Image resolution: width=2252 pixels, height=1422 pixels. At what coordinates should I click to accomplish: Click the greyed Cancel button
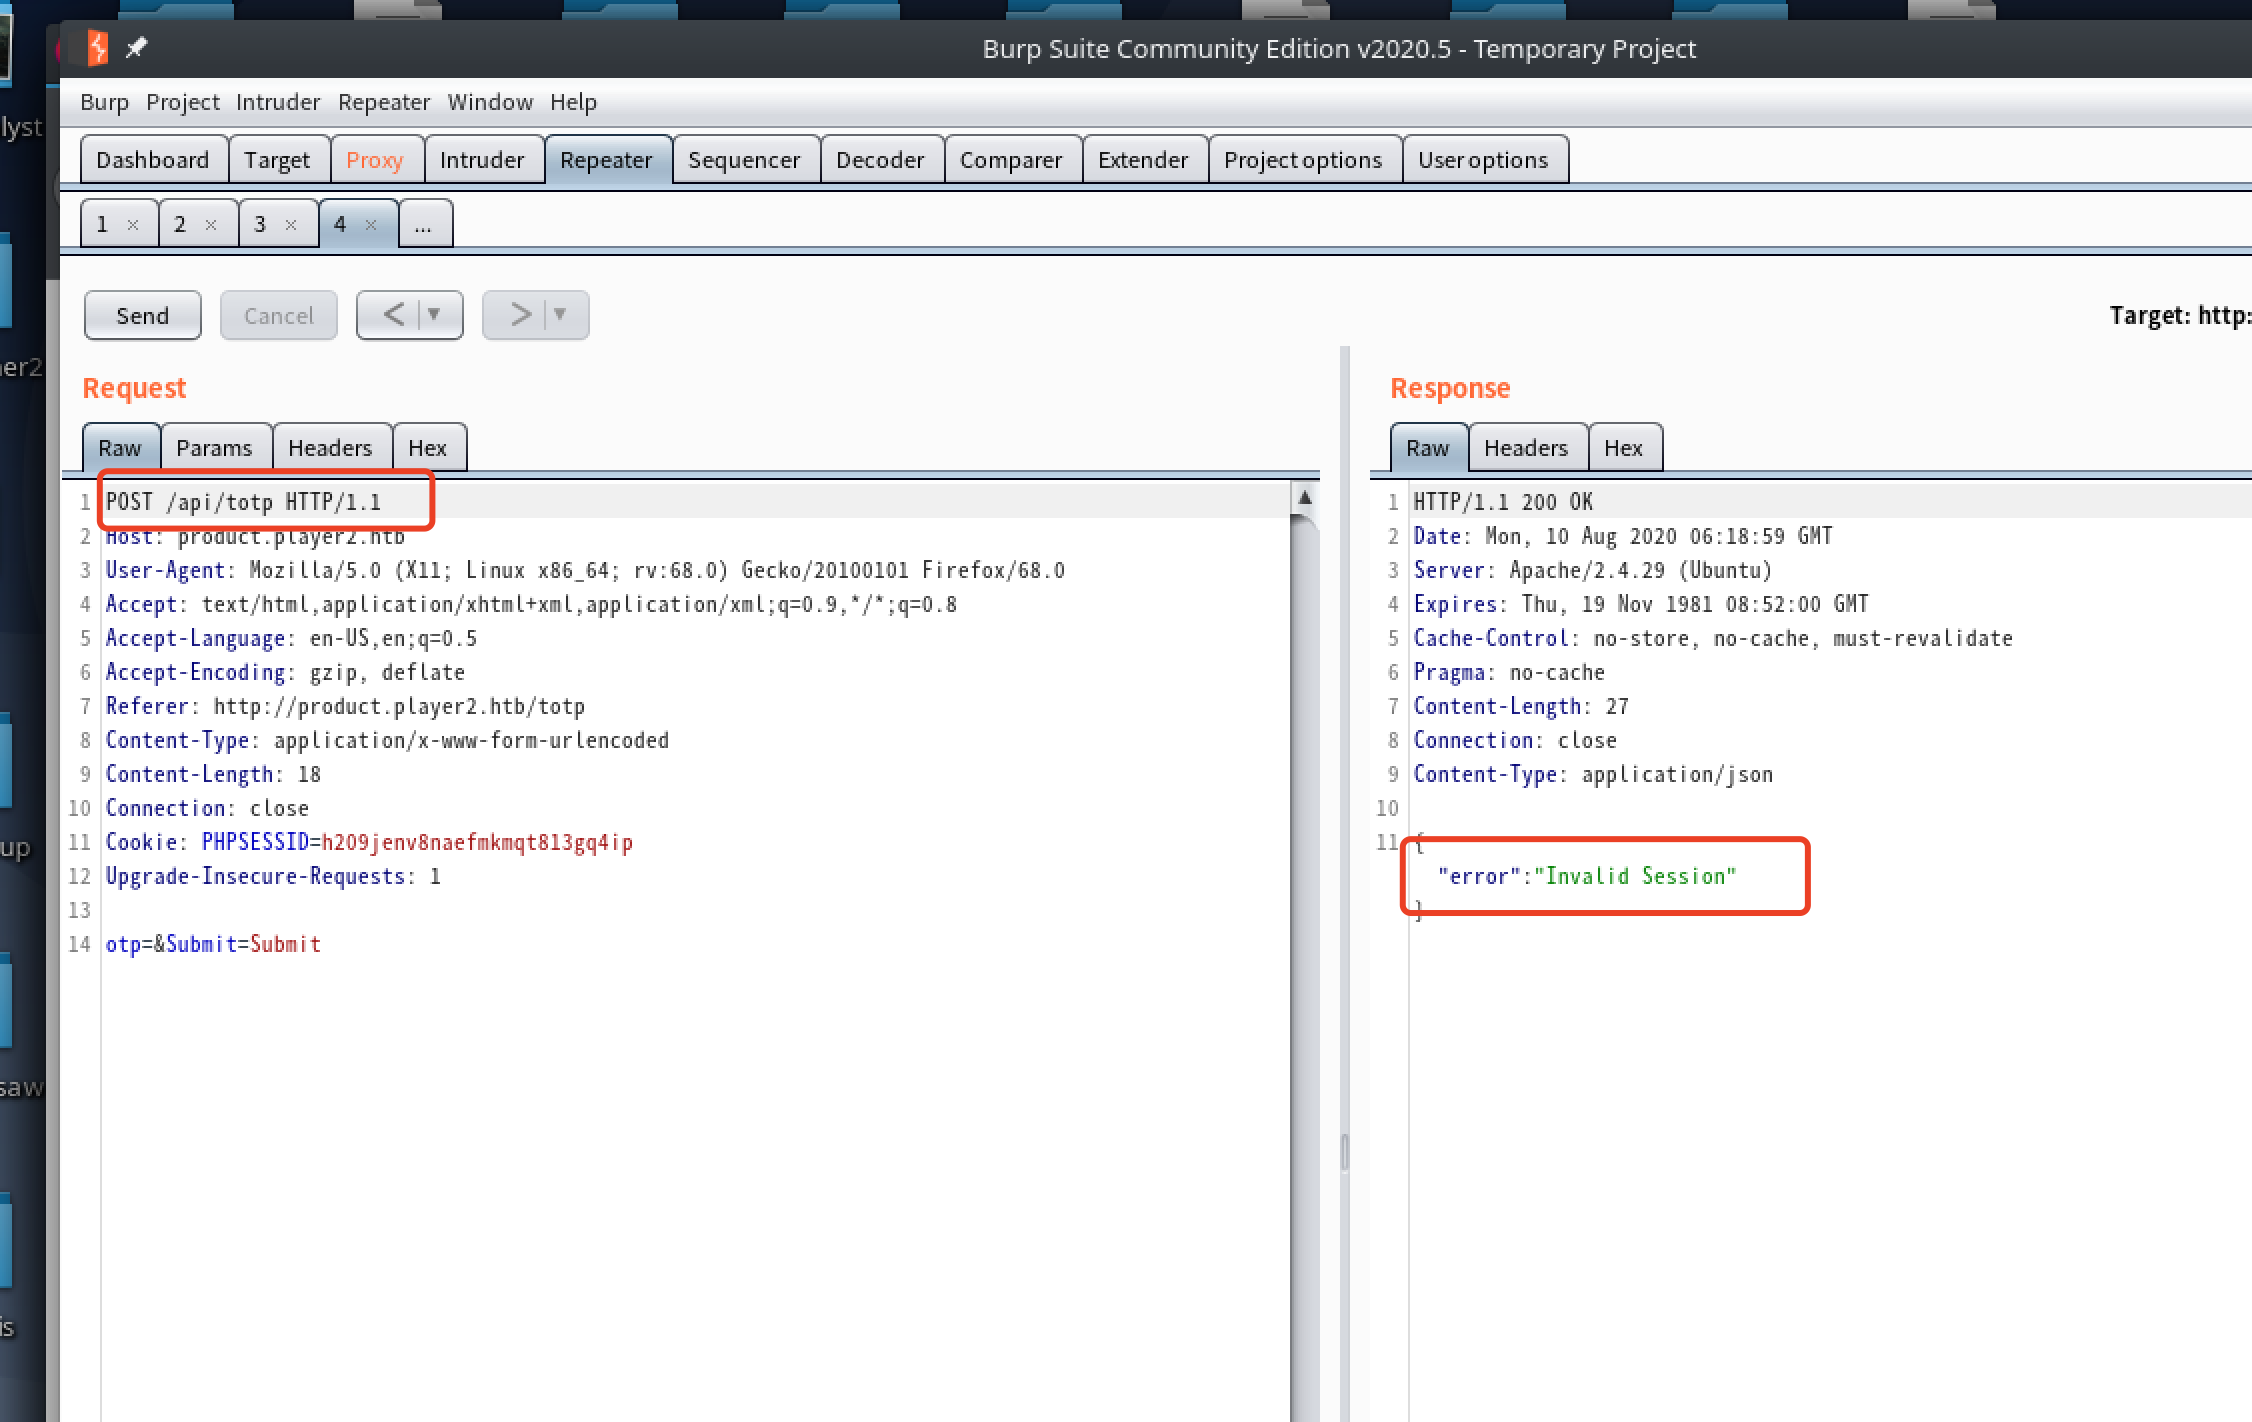pyautogui.click(x=278, y=316)
